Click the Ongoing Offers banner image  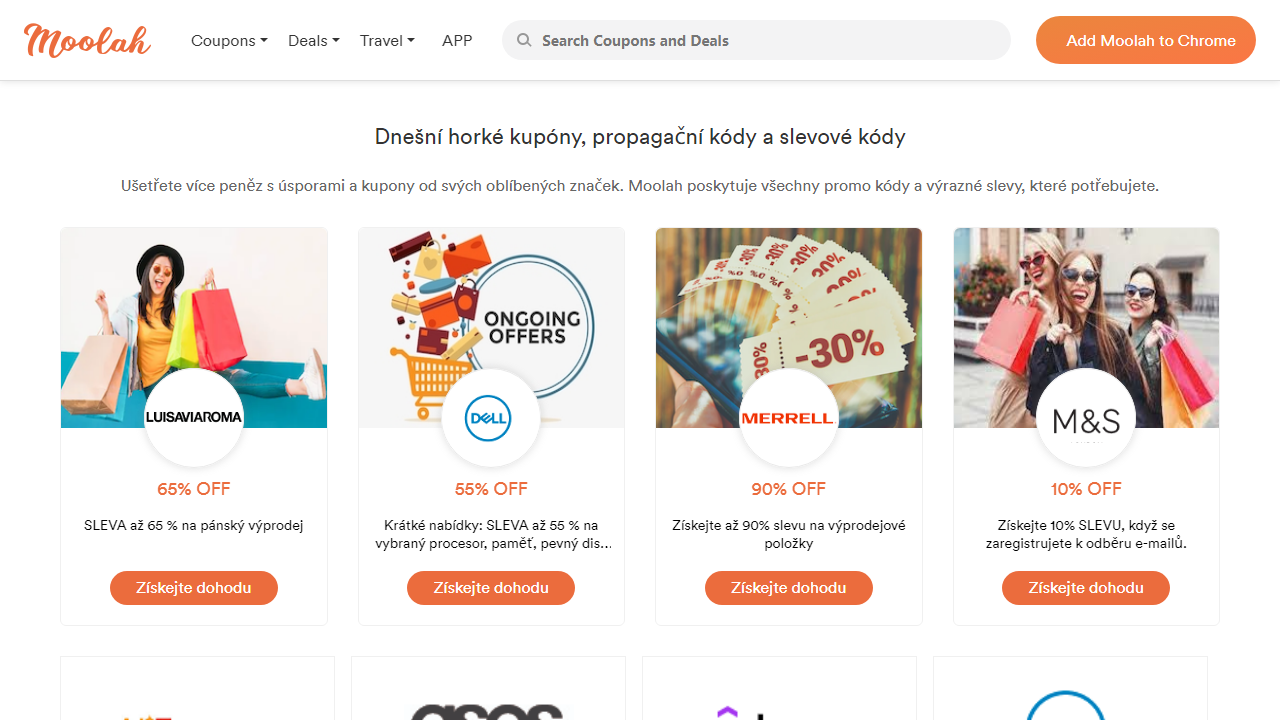[x=491, y=300]
